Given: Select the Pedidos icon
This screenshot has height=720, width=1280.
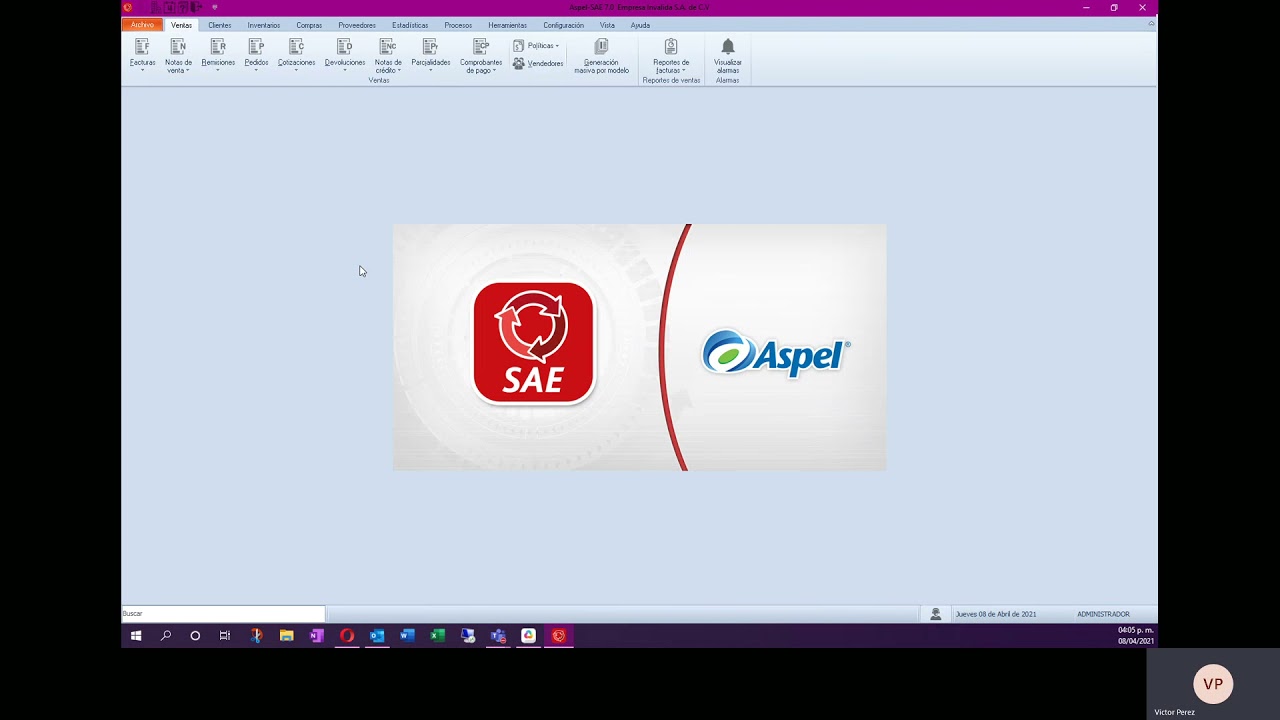Looking at the screenshot, I should click(x=256, y=46).
